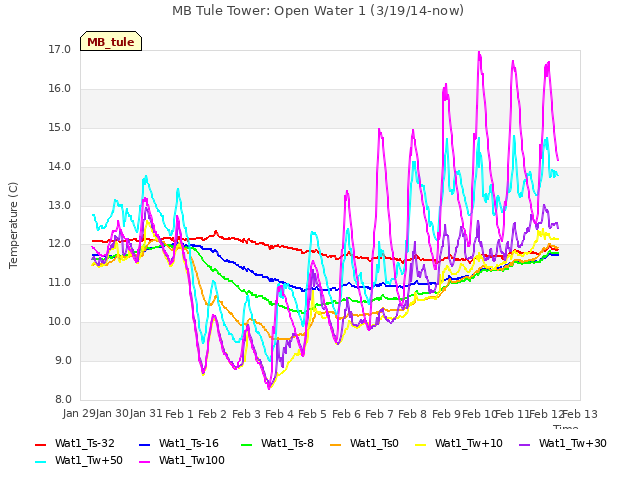Select the magenta Wat1_Tw100 legend swatch
640x480 pixels.
(145, 462)
